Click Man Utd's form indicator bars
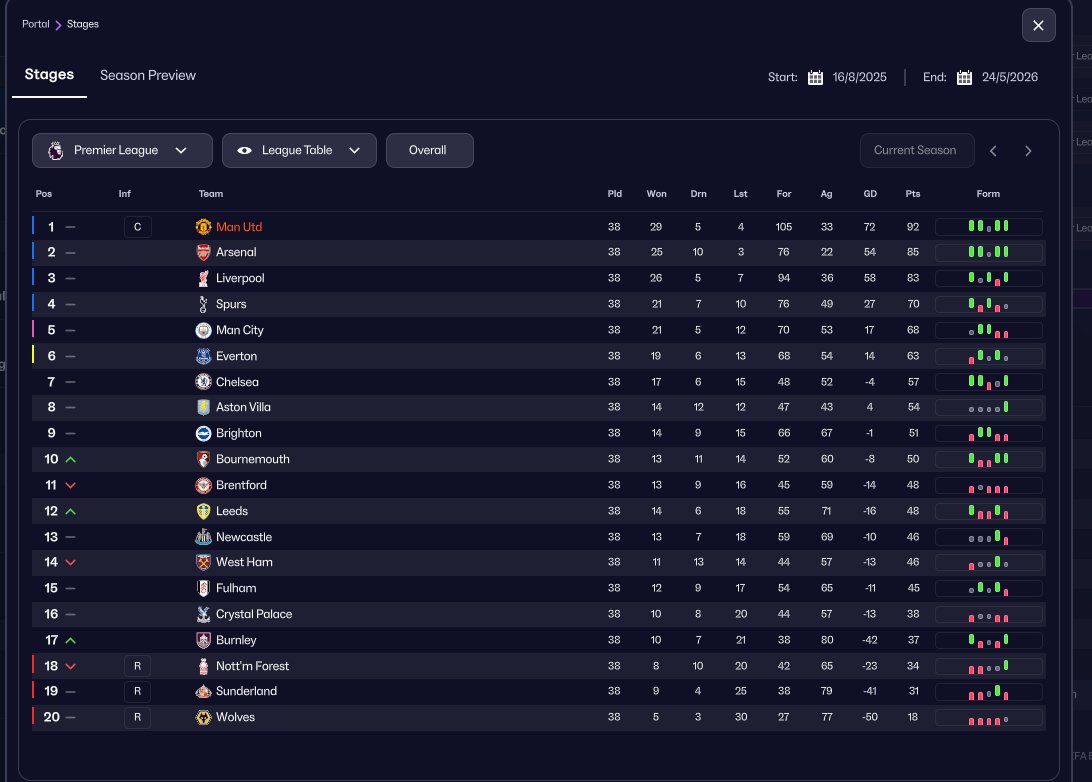Viewport: 1092px width, 782px height. [988, 227]
